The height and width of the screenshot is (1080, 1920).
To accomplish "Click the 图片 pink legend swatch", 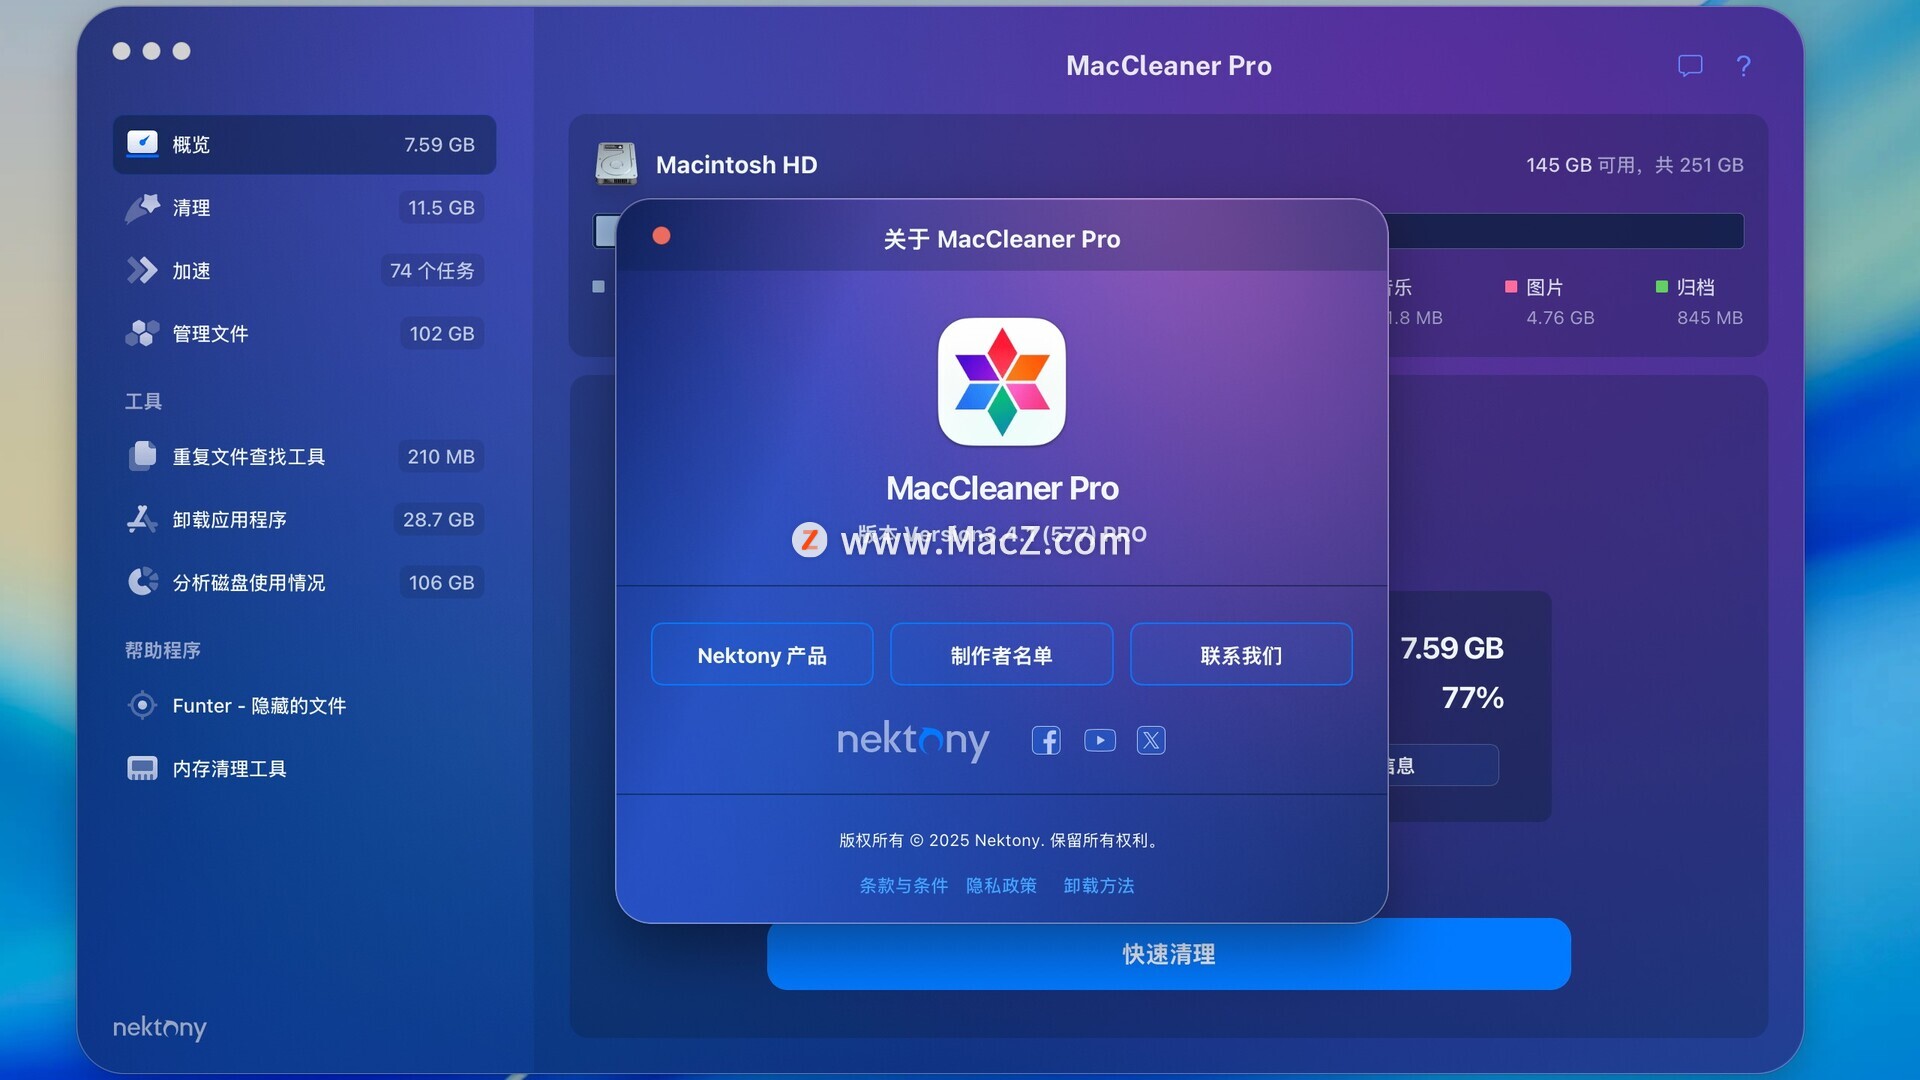I will 1511,287.
